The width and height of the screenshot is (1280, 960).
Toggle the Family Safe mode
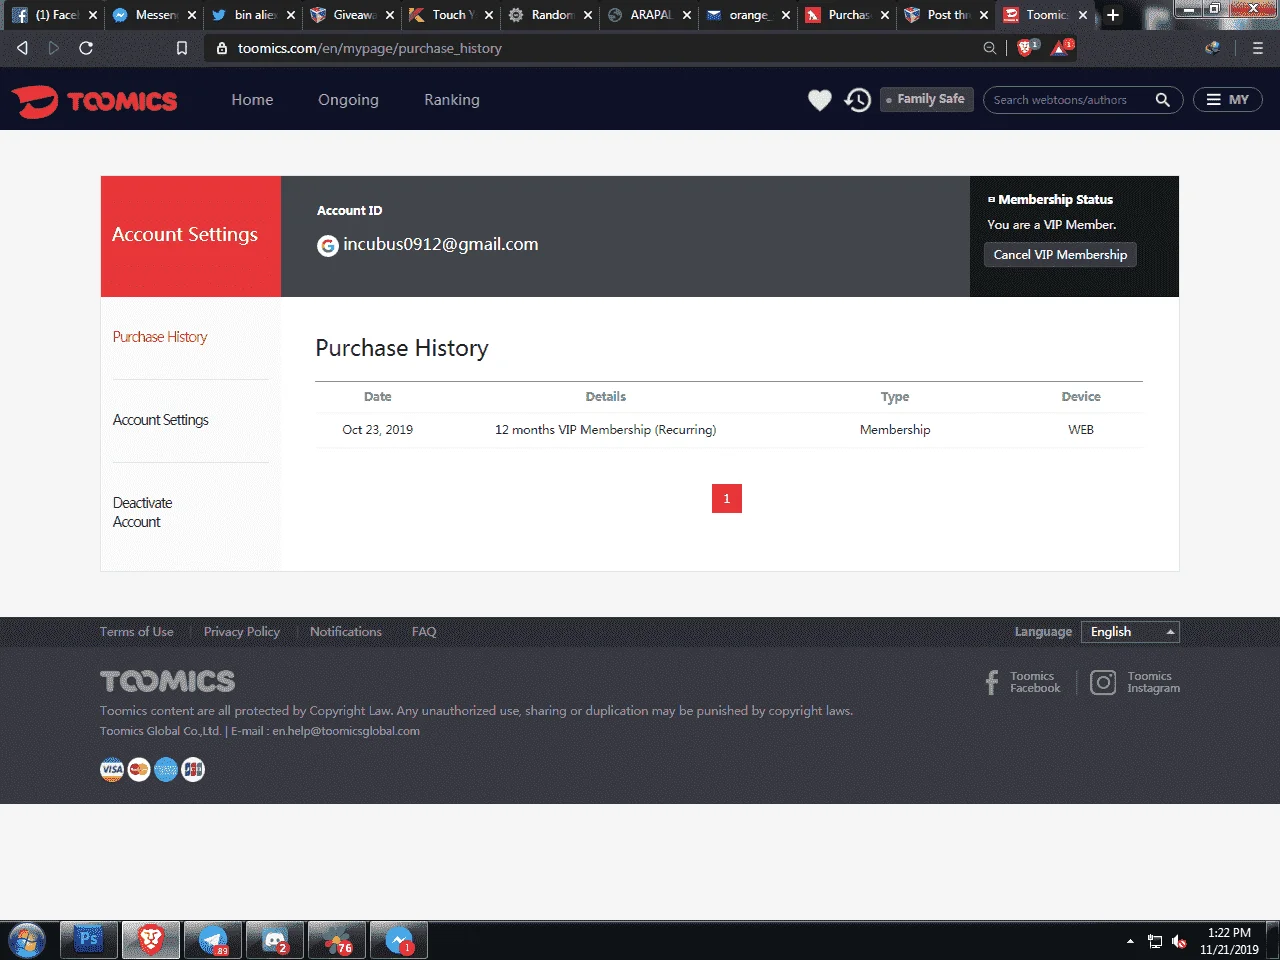(x=926, y=99)
